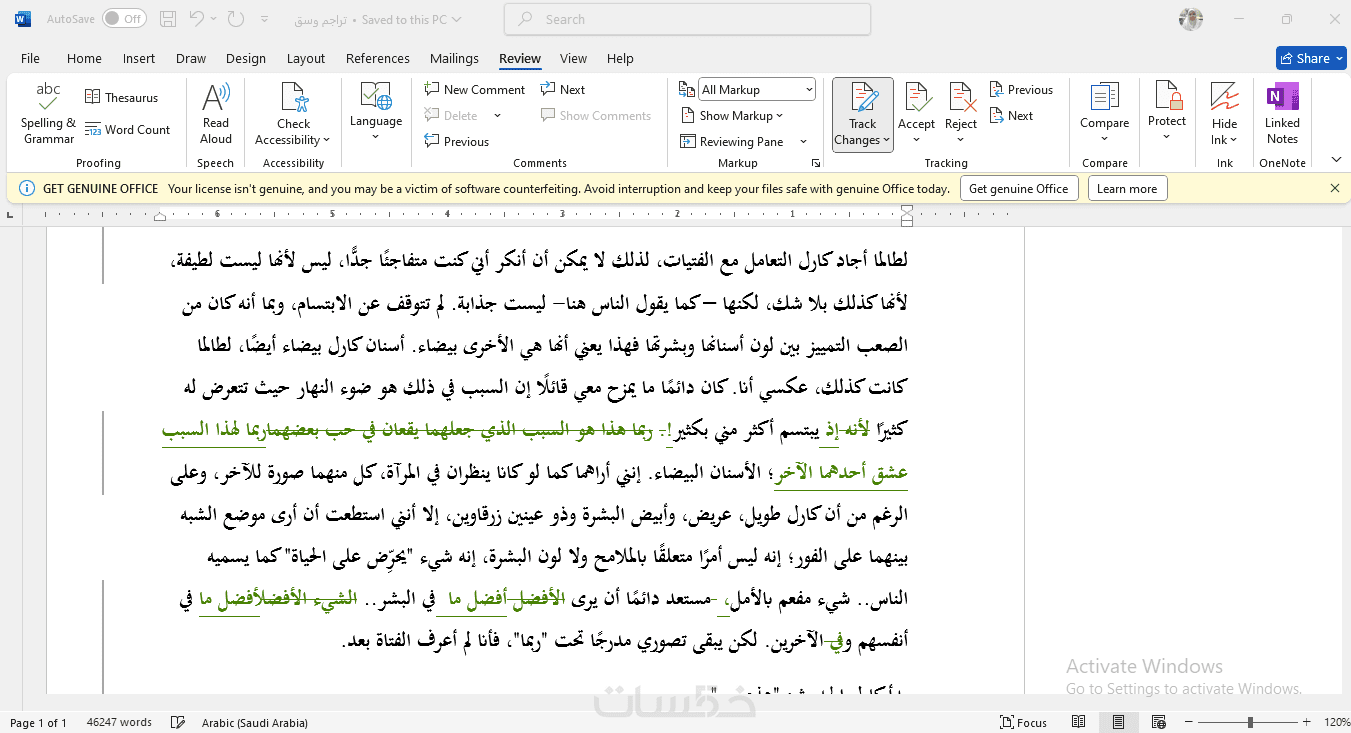Open the All Markup display dropdown
Viewport: 1351px width, 733px height.
point(808,90)
